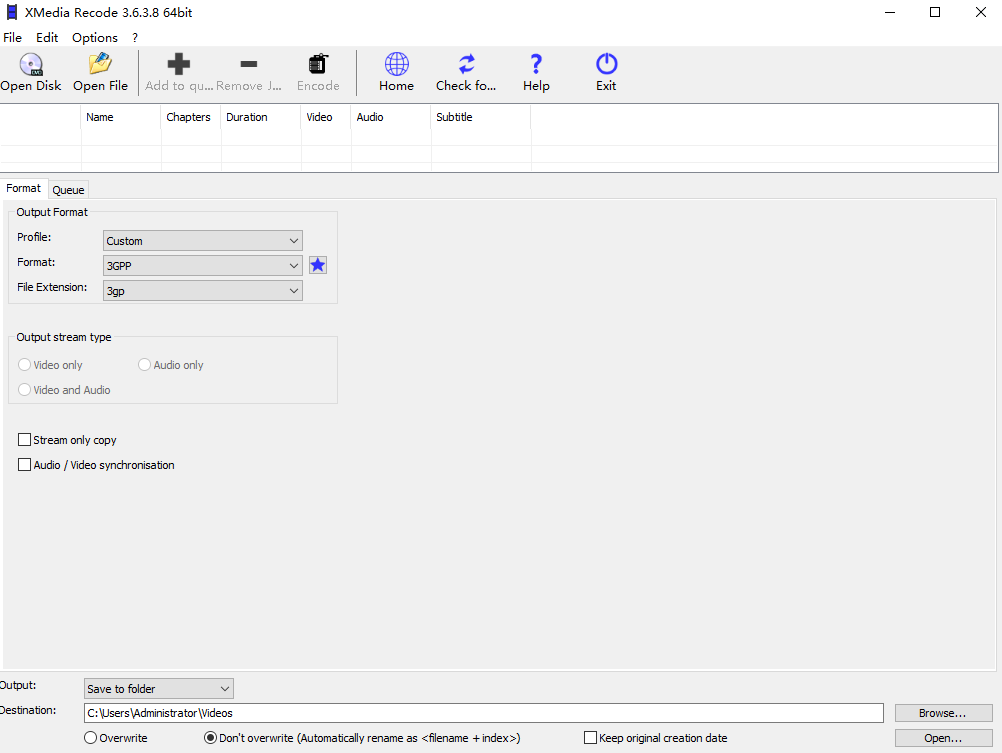Open the Output dropdown Save to folder
This screenshot has height=753, width=1002.
(158, 688)
